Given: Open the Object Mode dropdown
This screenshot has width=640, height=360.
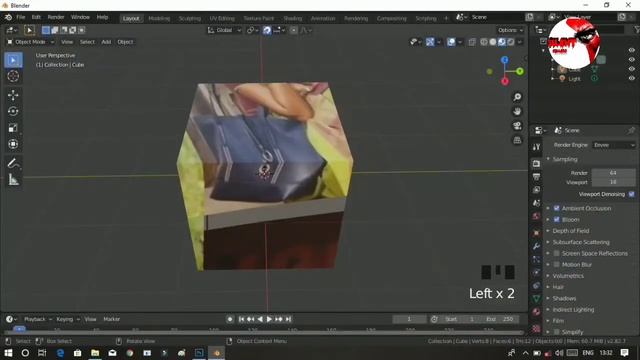Looking at the screenshot, I should [x=30, y=42].
